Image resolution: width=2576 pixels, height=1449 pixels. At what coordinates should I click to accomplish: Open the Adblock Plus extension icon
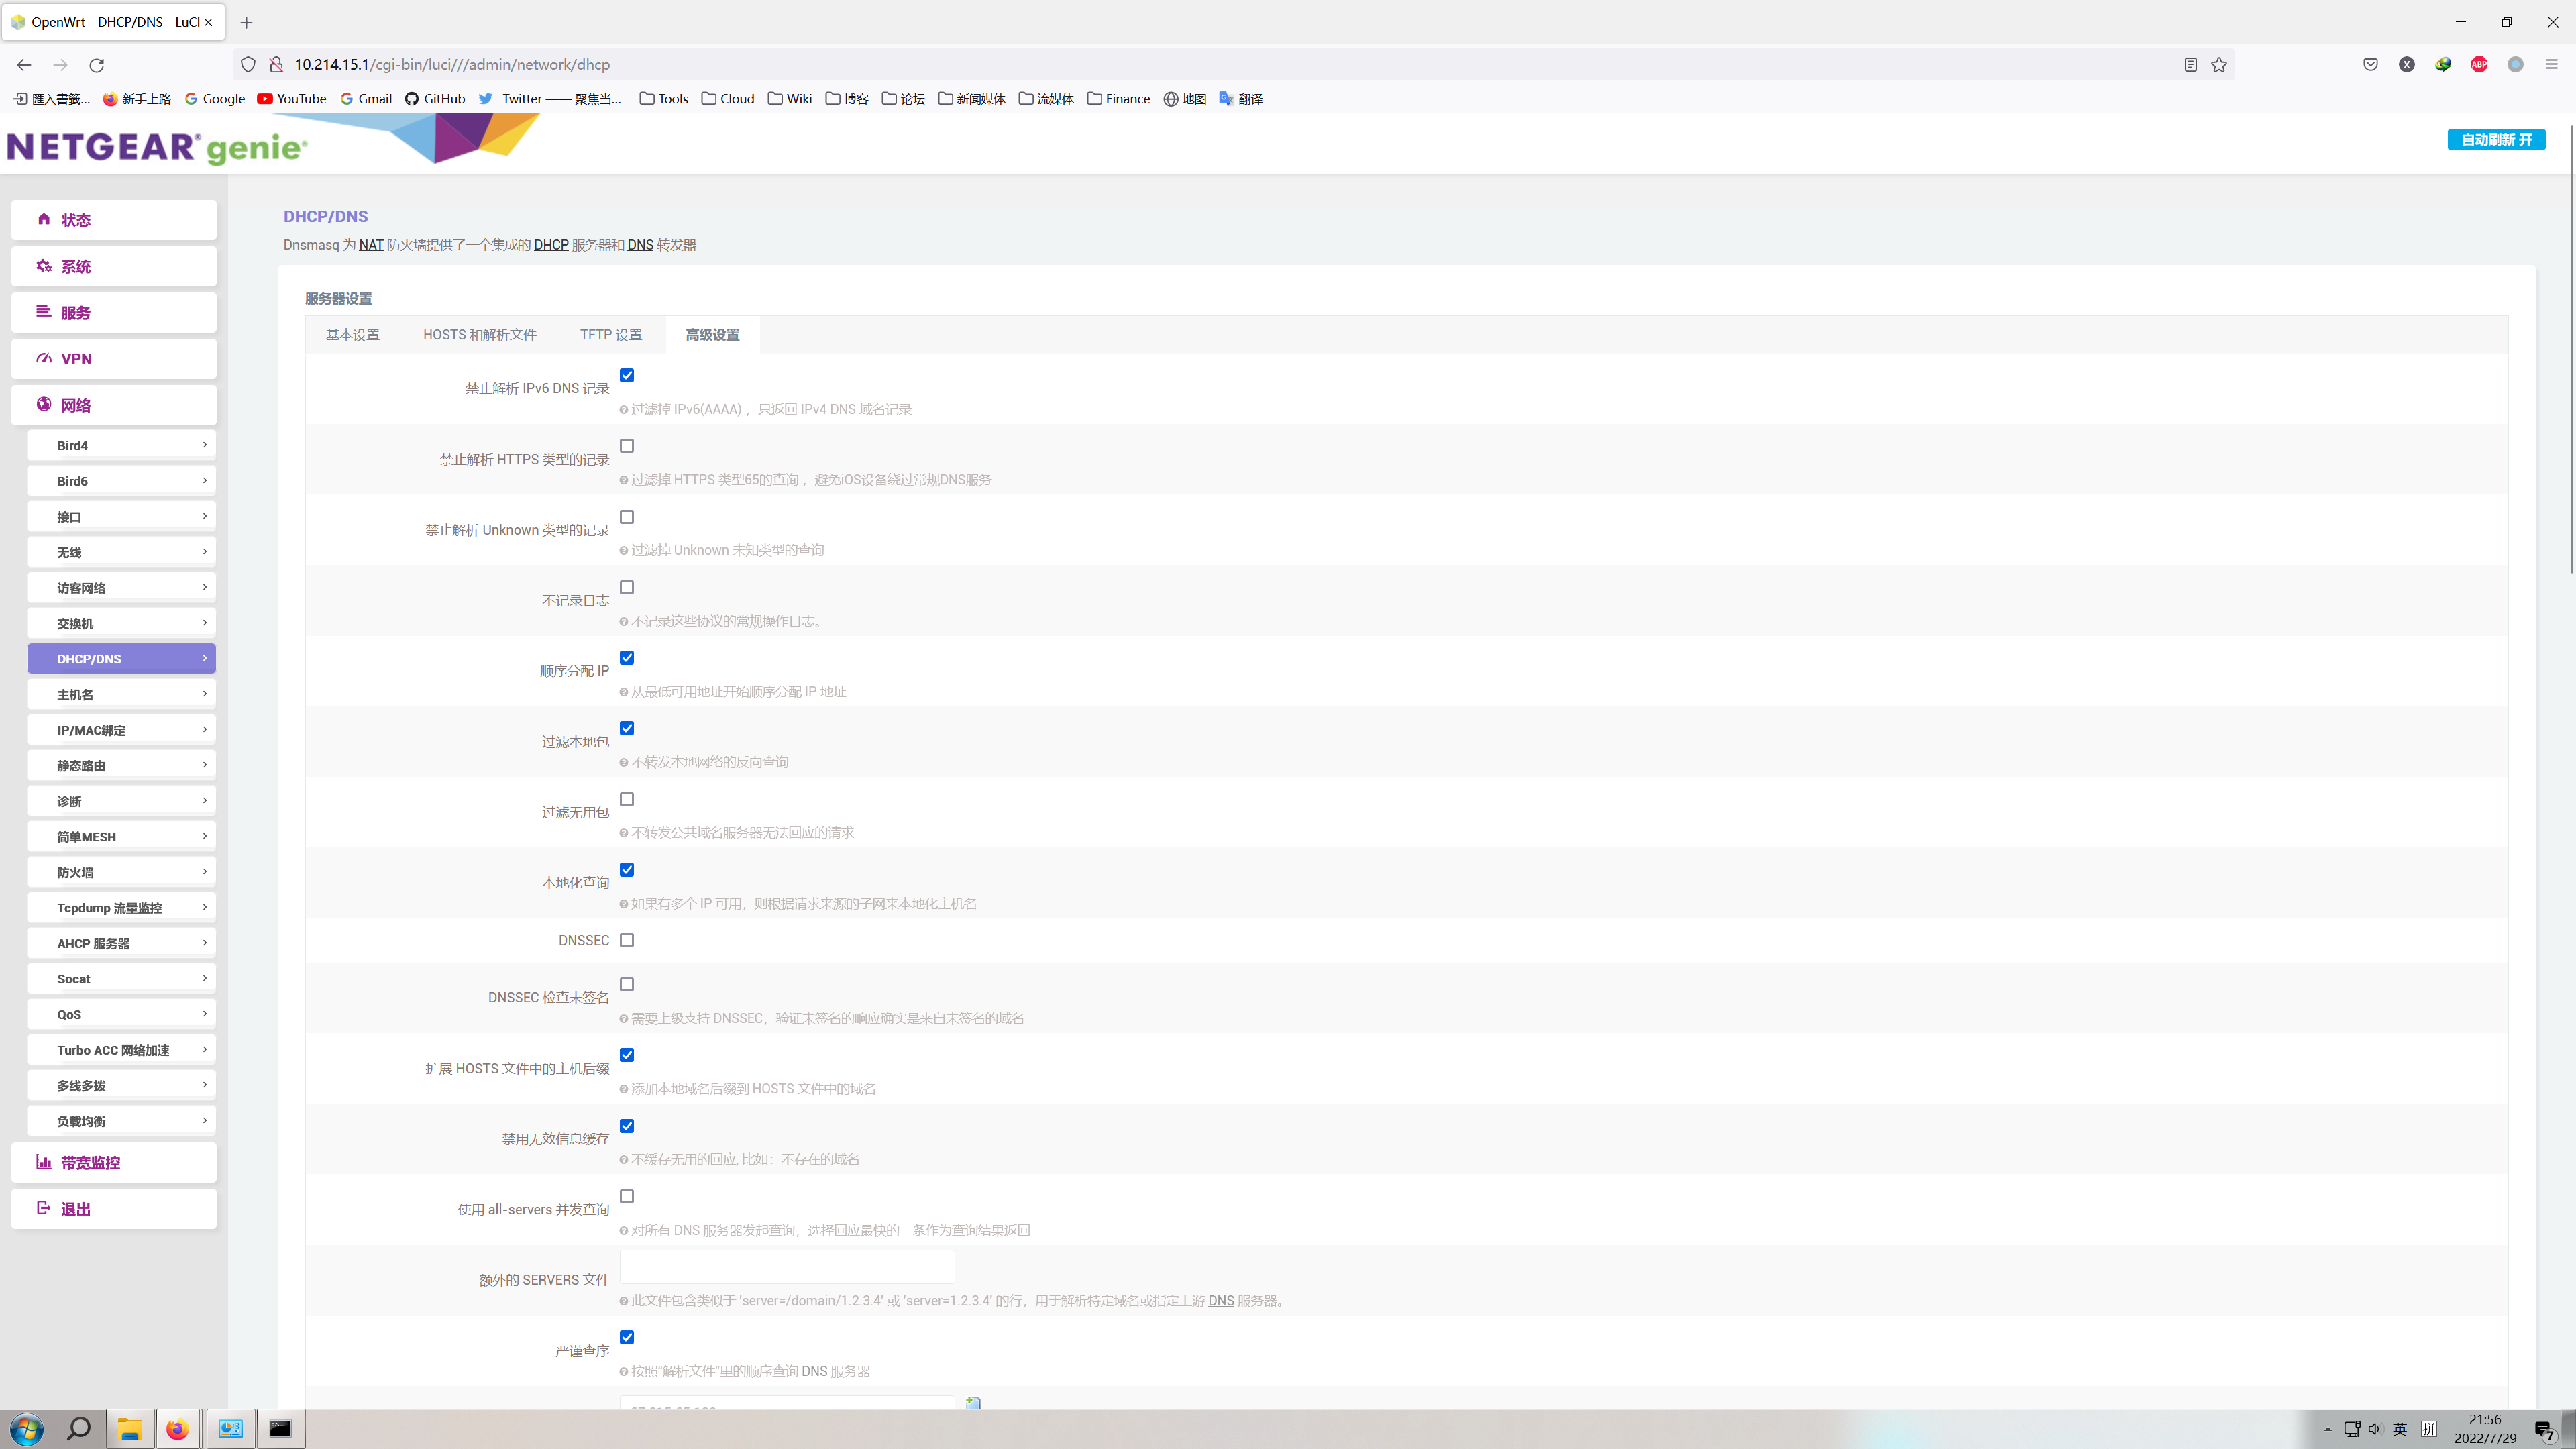coord(2479,65)
